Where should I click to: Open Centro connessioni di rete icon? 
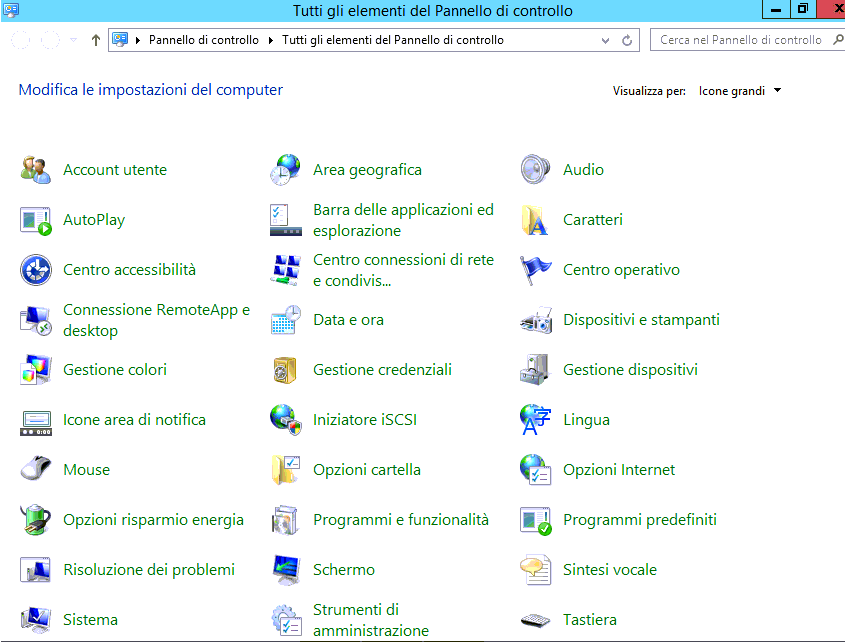point(286,270)
